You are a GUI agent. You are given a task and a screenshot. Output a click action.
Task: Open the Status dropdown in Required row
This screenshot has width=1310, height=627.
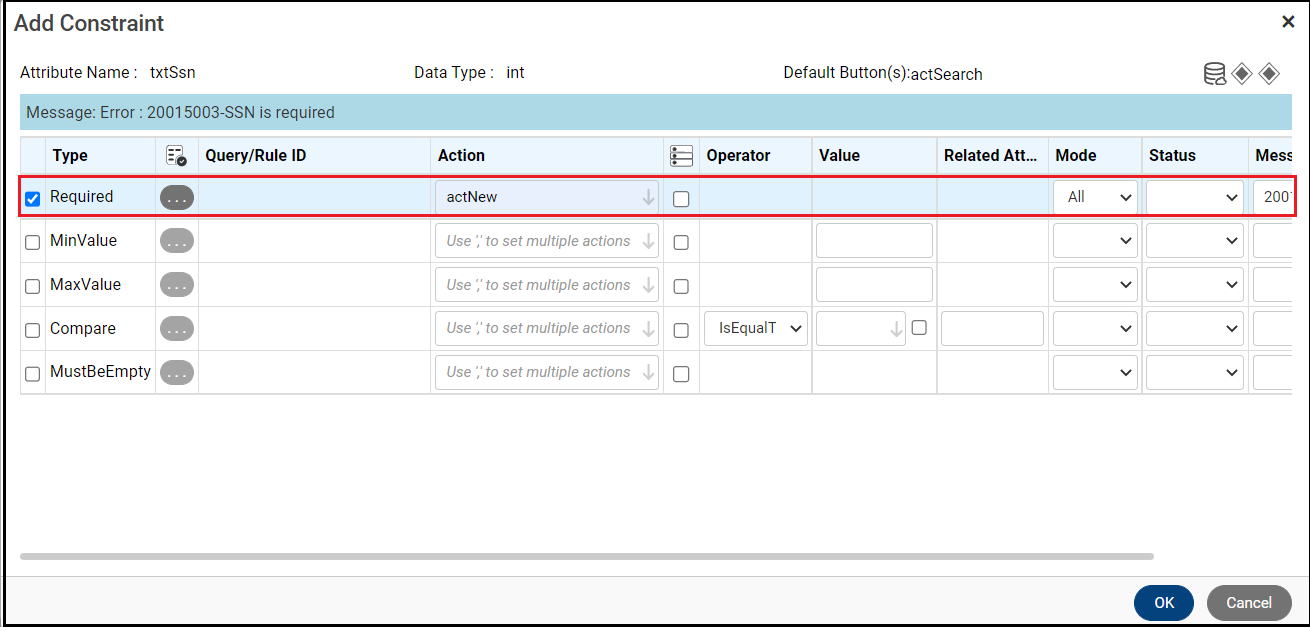[1194, 197]
